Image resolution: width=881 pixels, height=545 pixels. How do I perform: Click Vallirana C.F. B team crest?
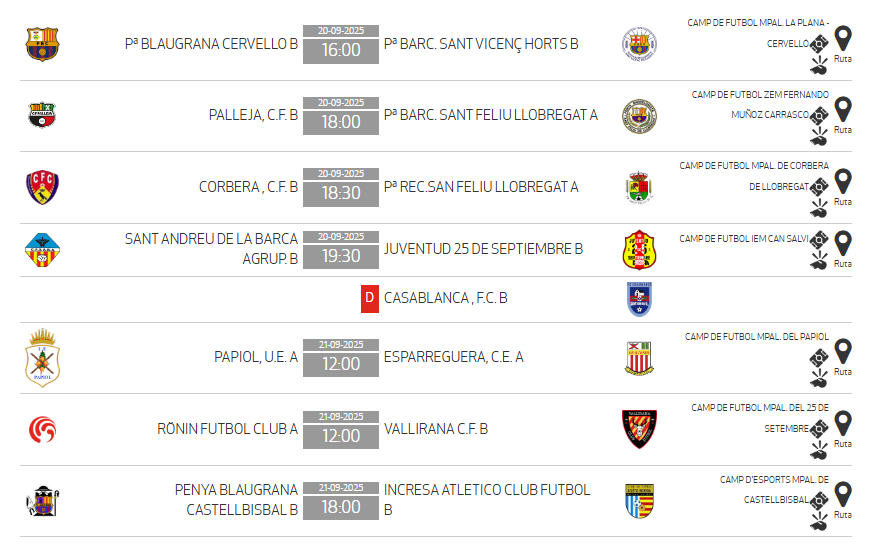click(x=639, y=429)
